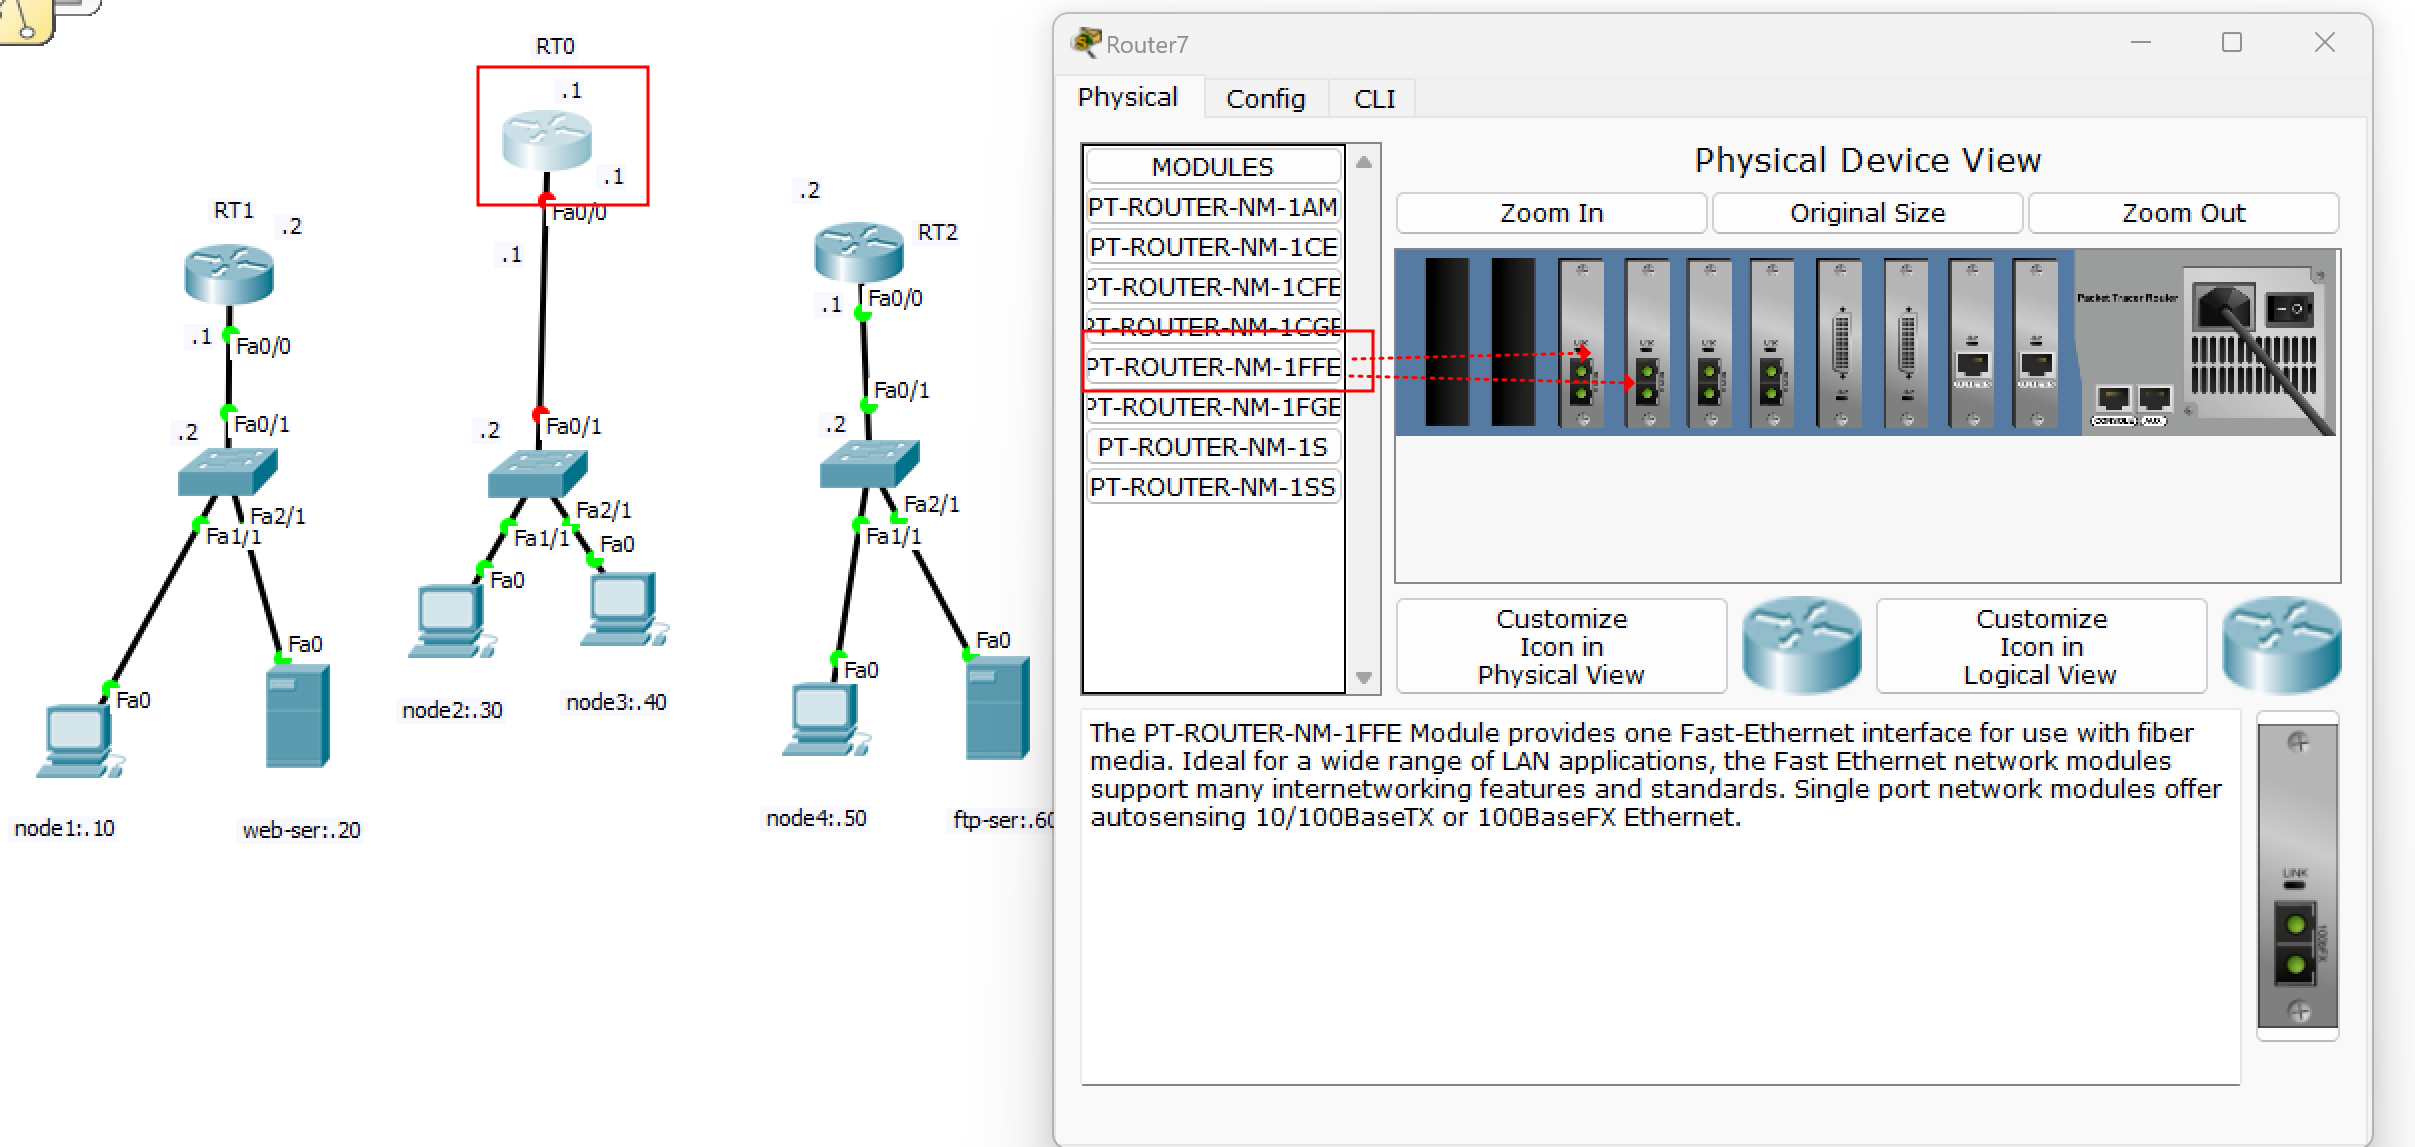Toggle the router power switch

click(2289, 309)
